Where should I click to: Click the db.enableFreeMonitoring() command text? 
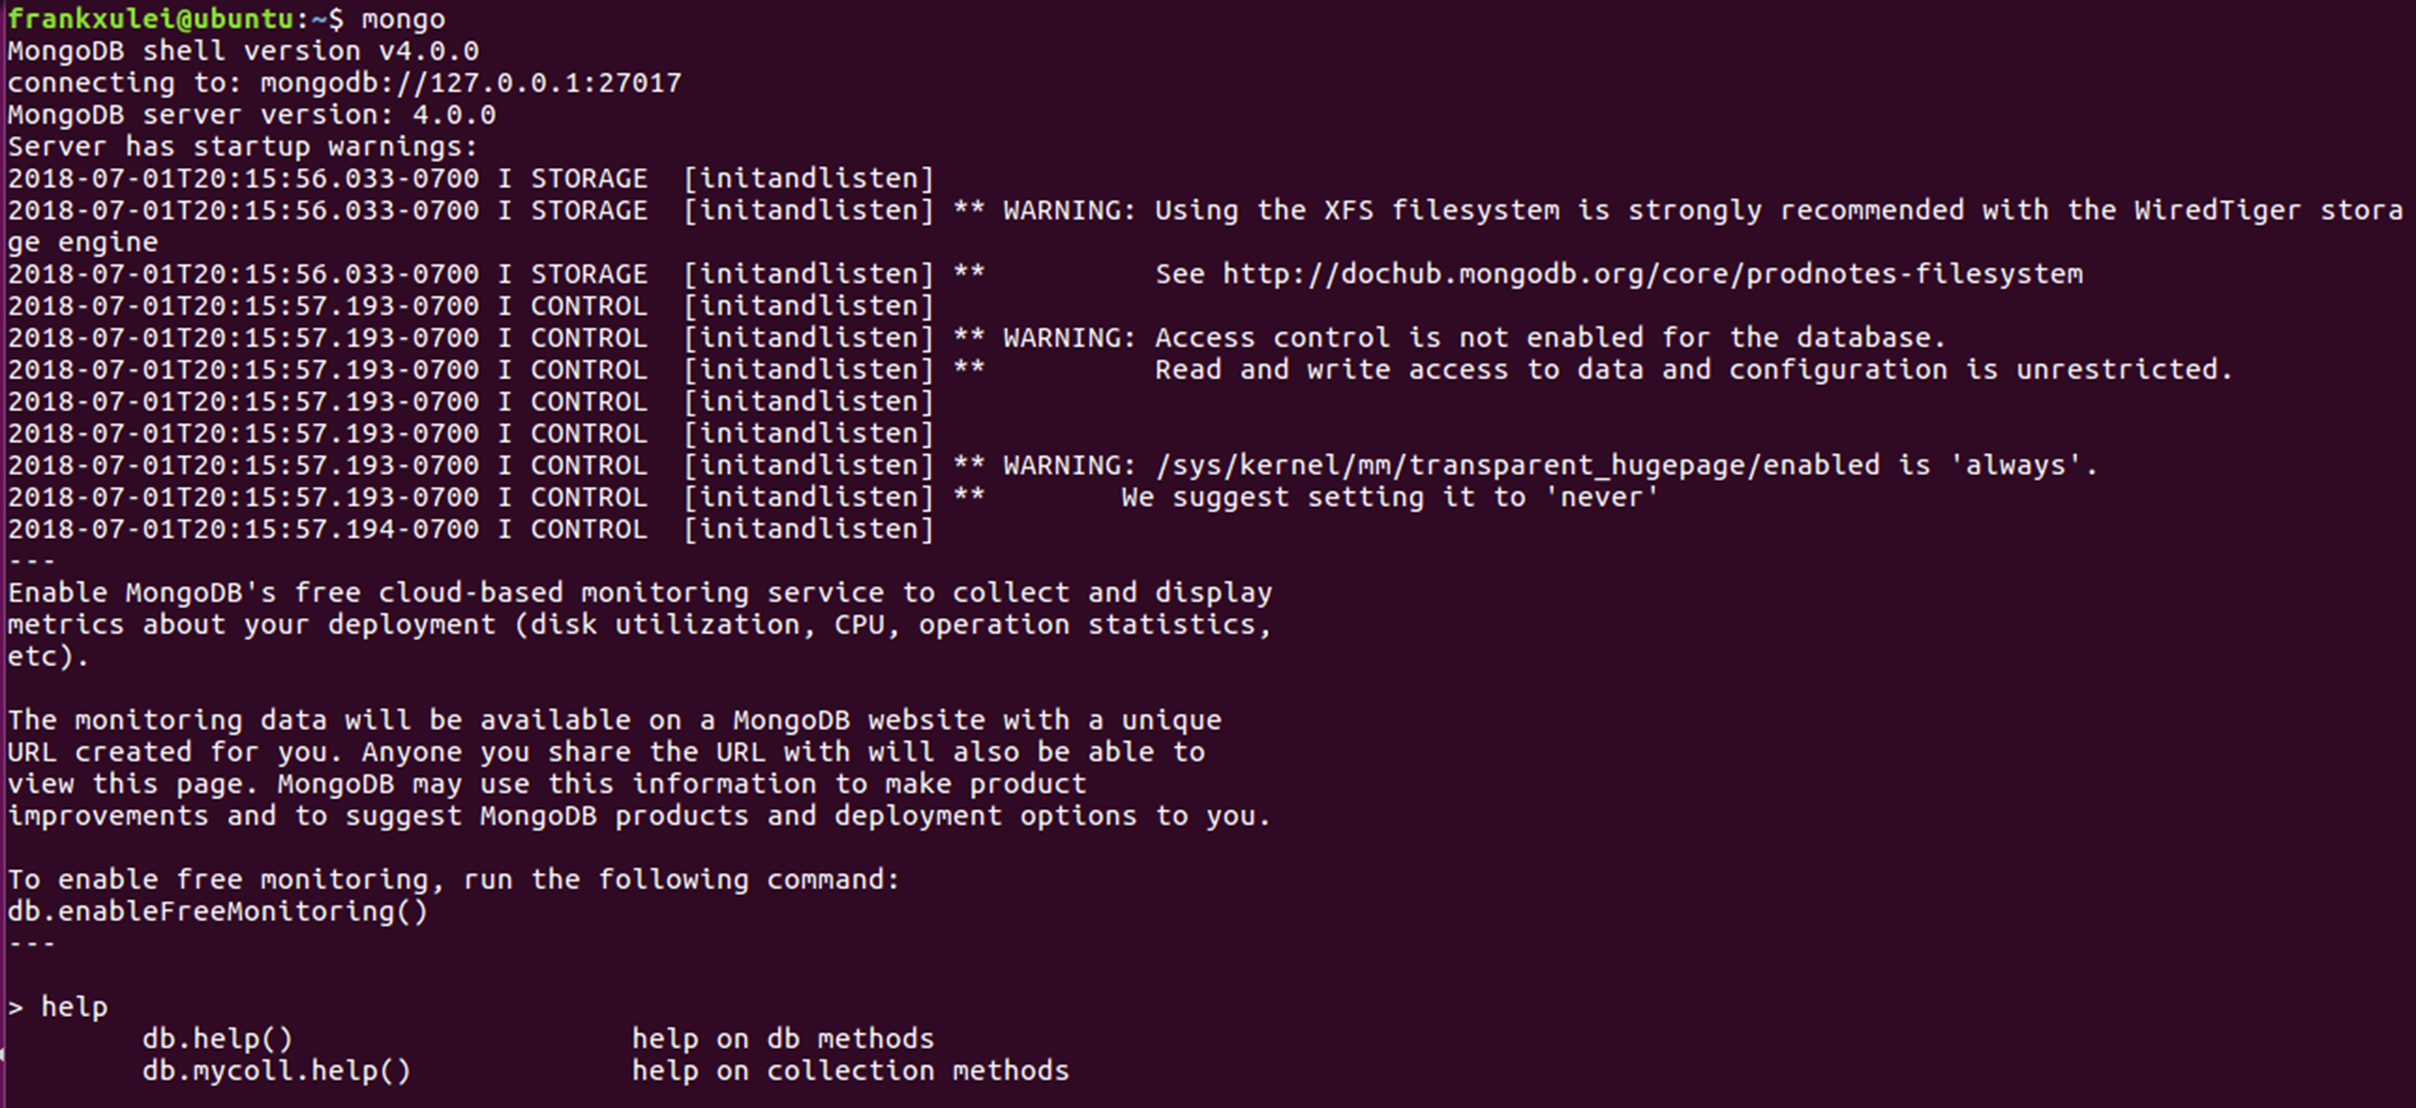[218, 911]
